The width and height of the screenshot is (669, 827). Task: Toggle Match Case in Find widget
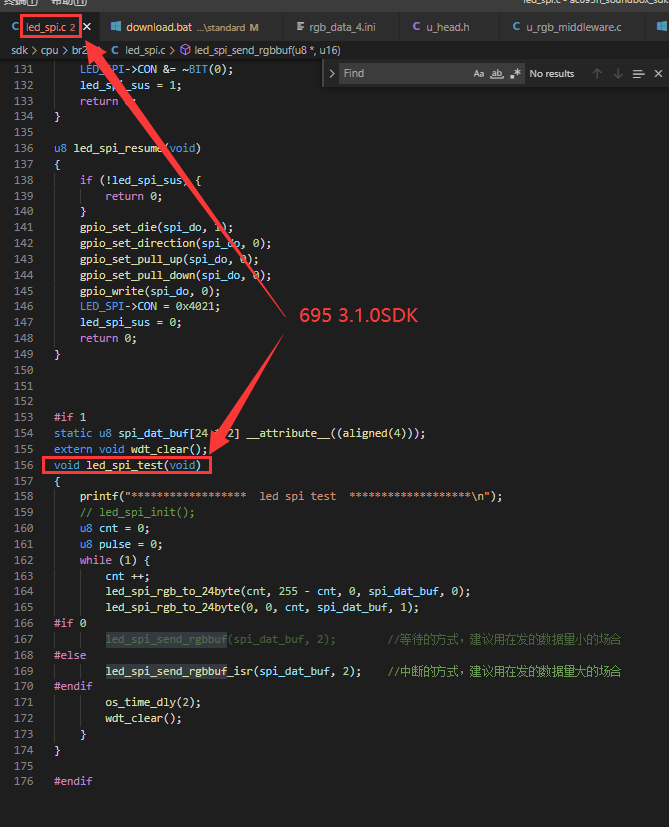click(479, 73)
